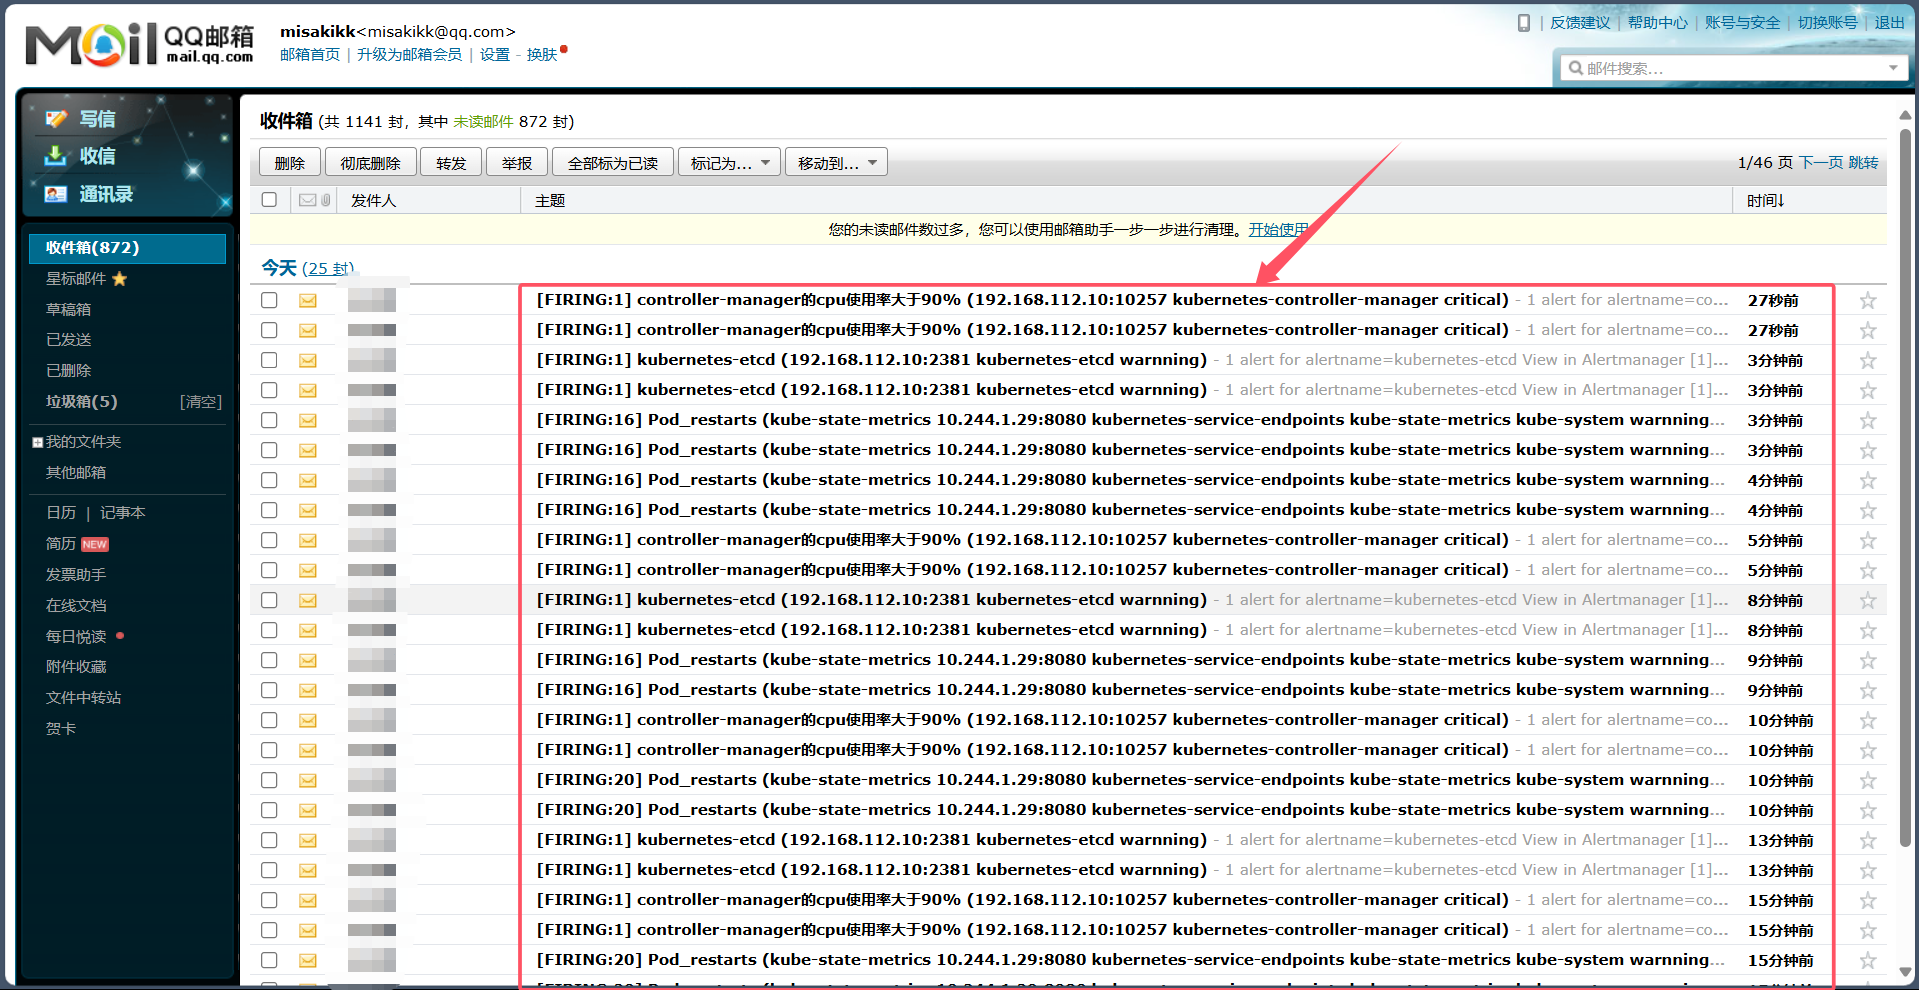Check the first 27秒前 email checkbox

click(269, 300)
